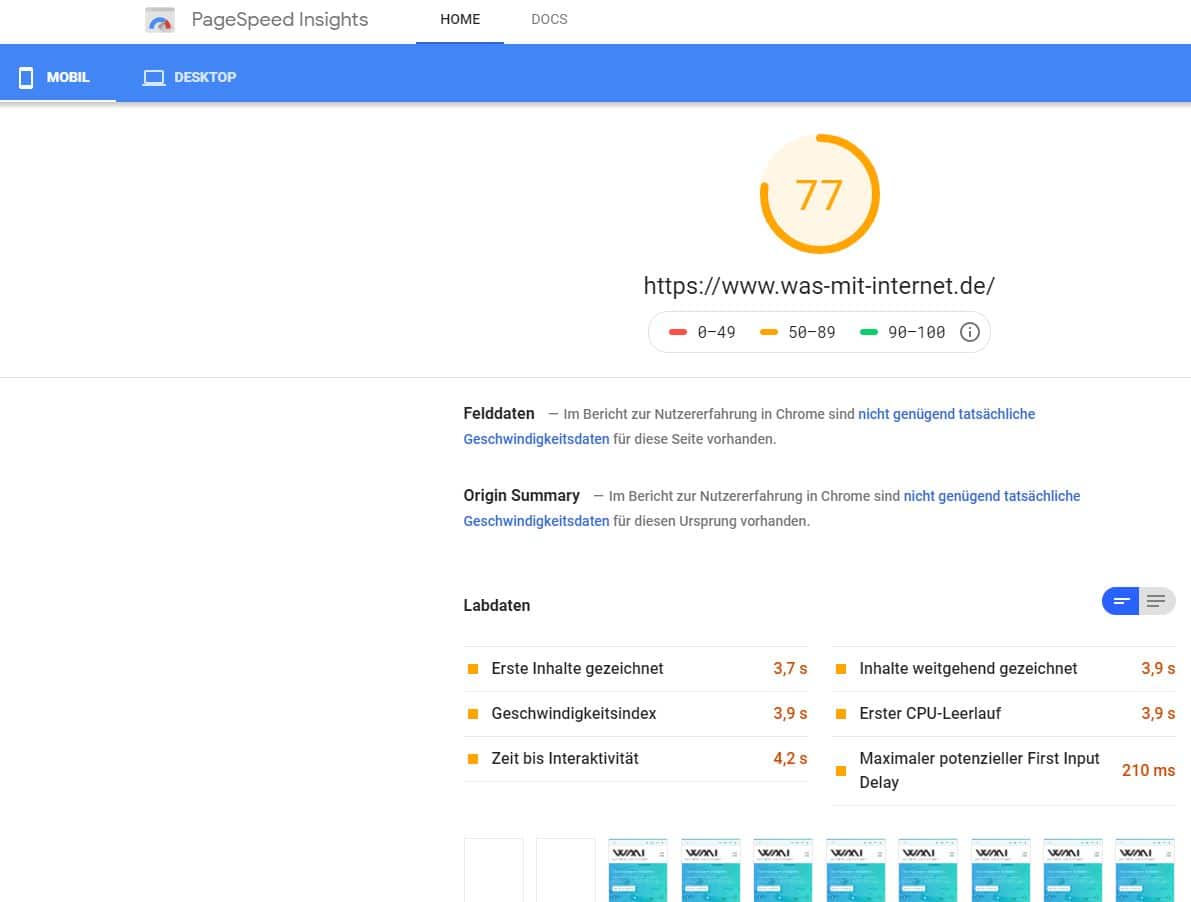Screen dimensions: 1191x902
Task: Click orange square beside Zeit bis Interaktivität
Action: tap(472, 758)
